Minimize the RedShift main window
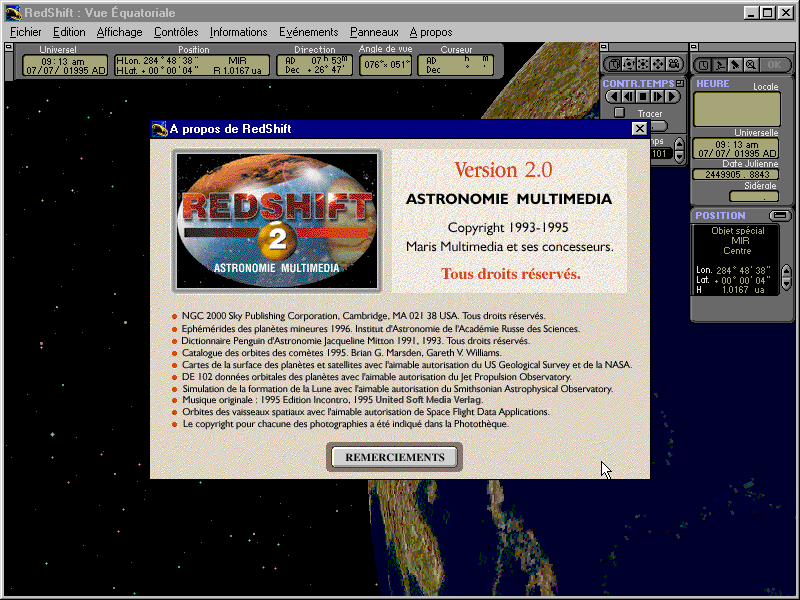 [751, 13]
